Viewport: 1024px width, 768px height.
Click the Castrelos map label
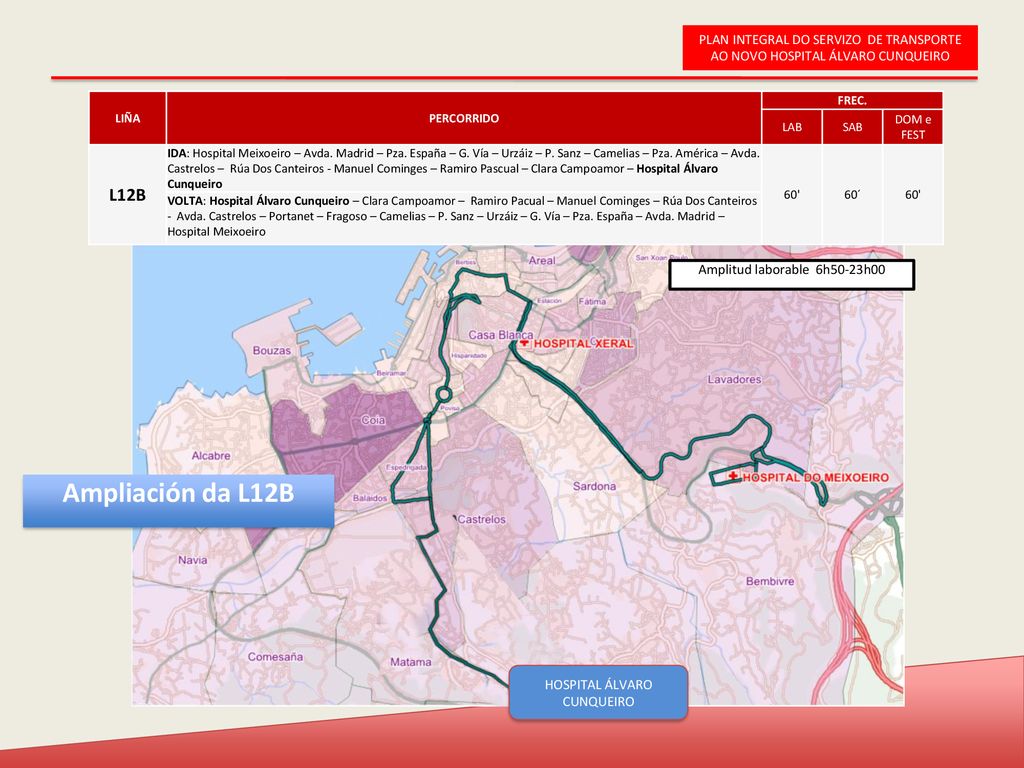(481, 520)
